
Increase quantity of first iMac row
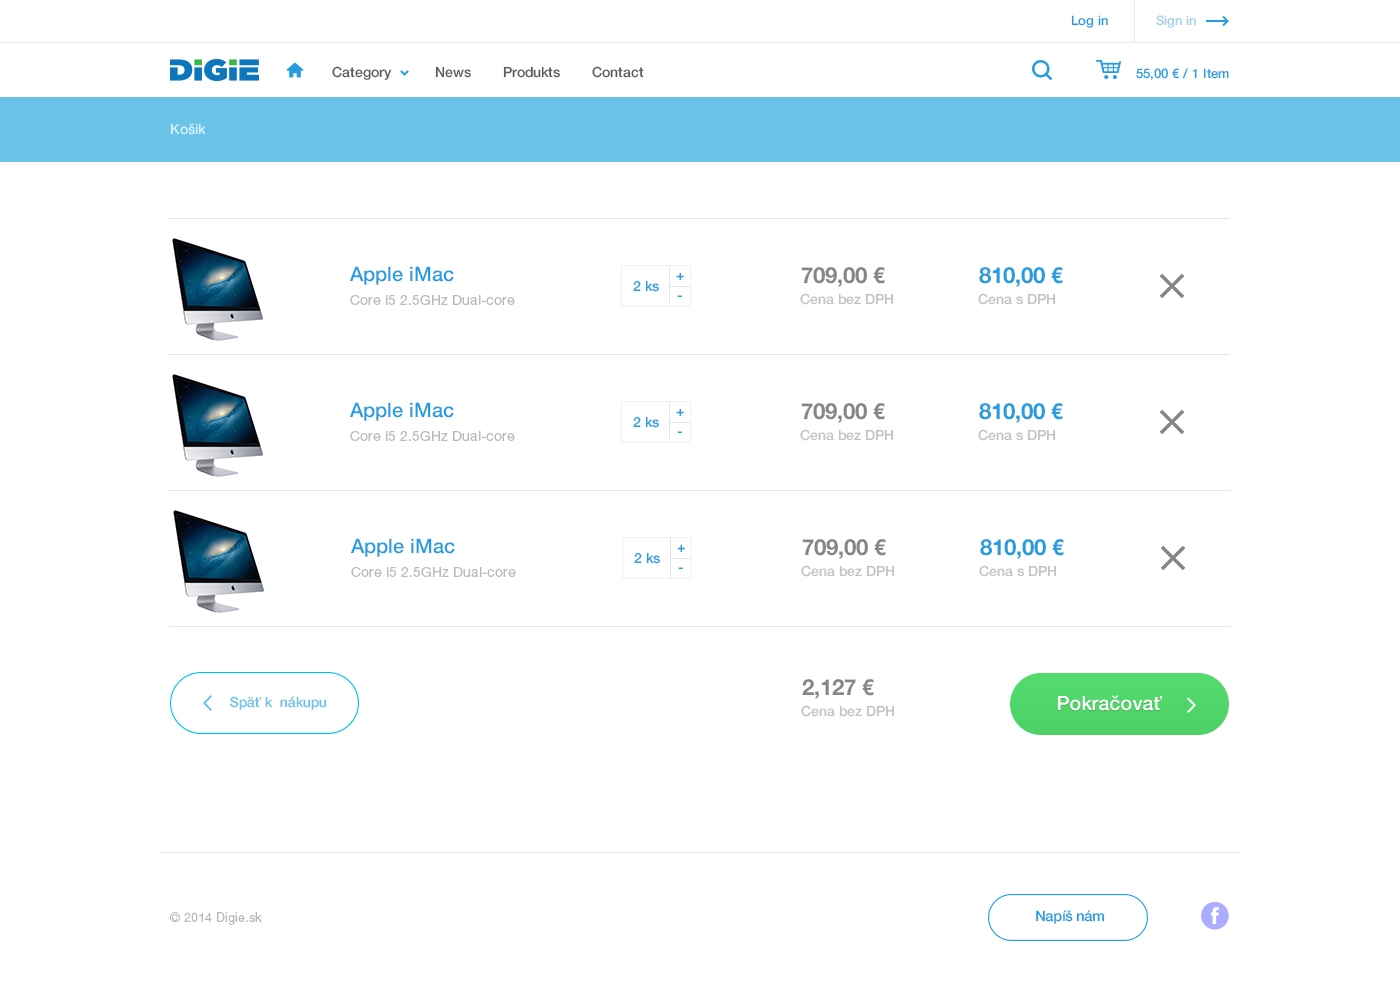coord(680,276)
